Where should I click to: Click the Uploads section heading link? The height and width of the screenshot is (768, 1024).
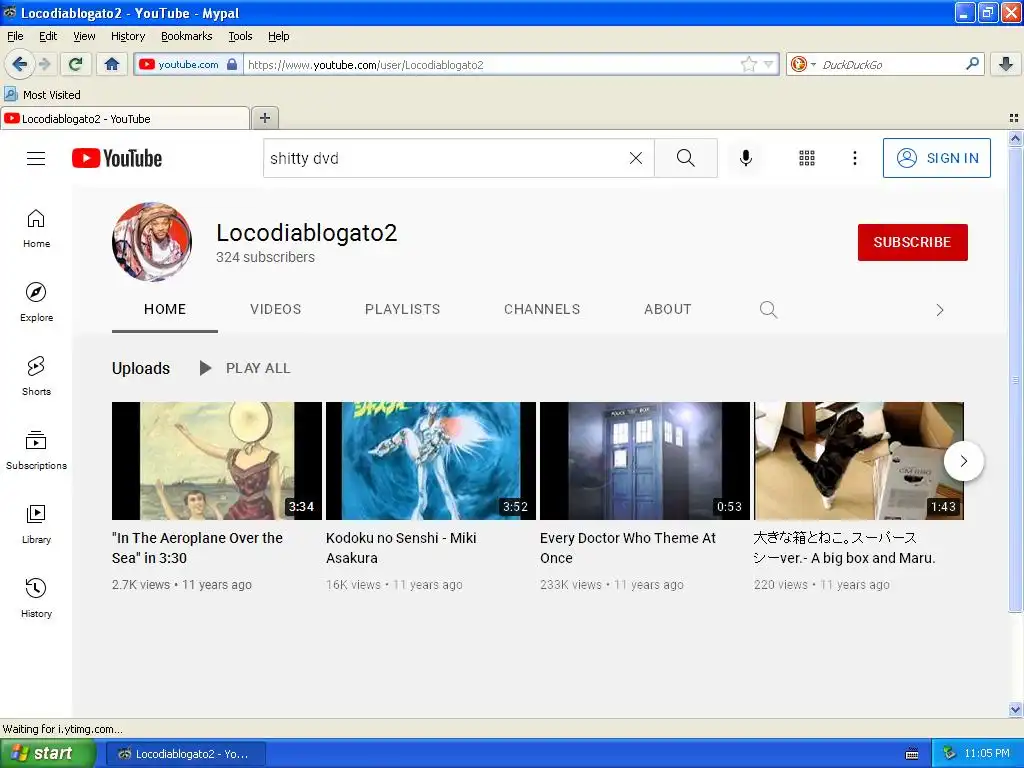point(140,368)
